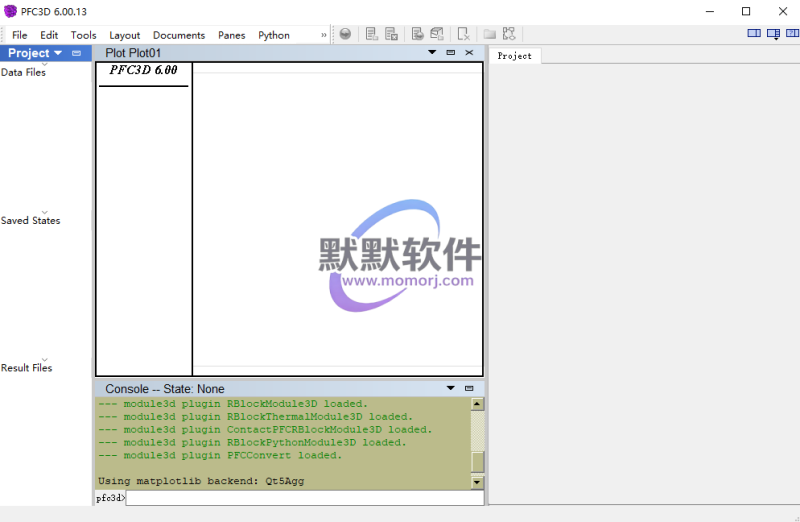Click the Plot Plot01 pane title
The height and width of the screenshot is (522, 800).
coord(133,53)
